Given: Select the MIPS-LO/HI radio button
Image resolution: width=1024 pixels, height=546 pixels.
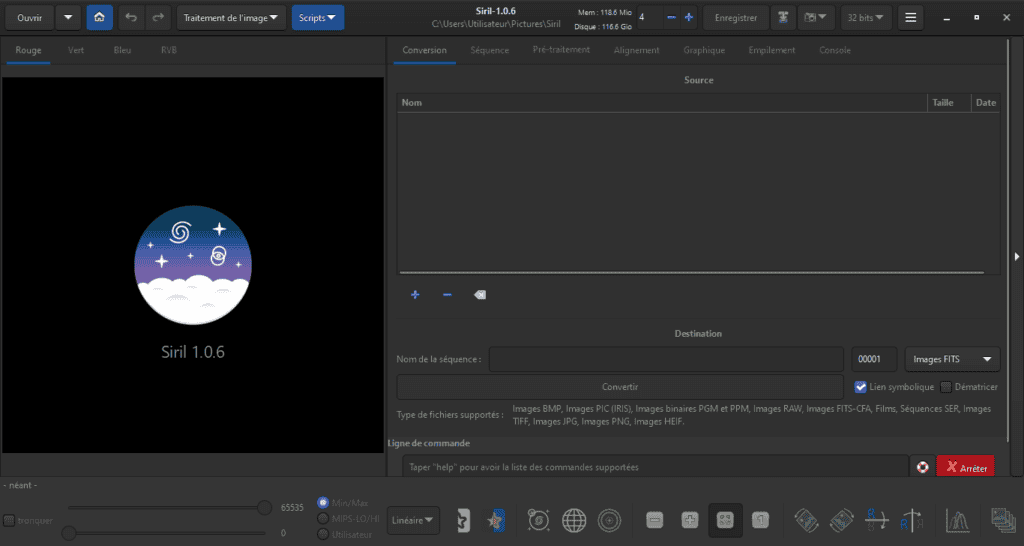Looking at the screenshot, I should point(323,519).
